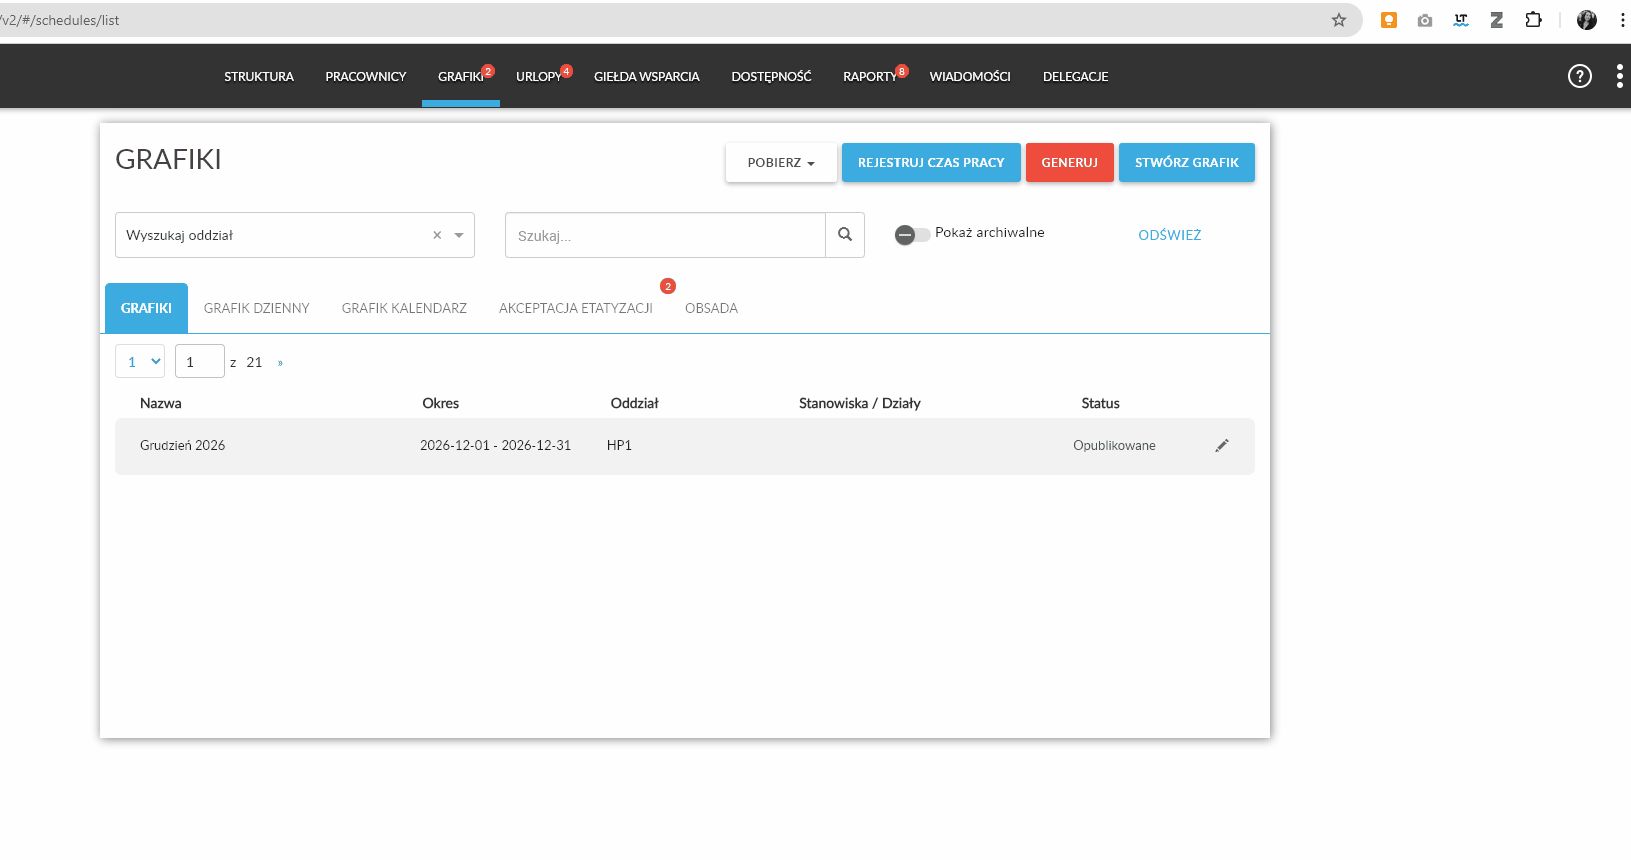The height and width of the screenshot is (860, 1631).
Task: Open the AKCEPTACJA ETATYZACJI tab
Action: pyautogui.click(x=575, y=308)
